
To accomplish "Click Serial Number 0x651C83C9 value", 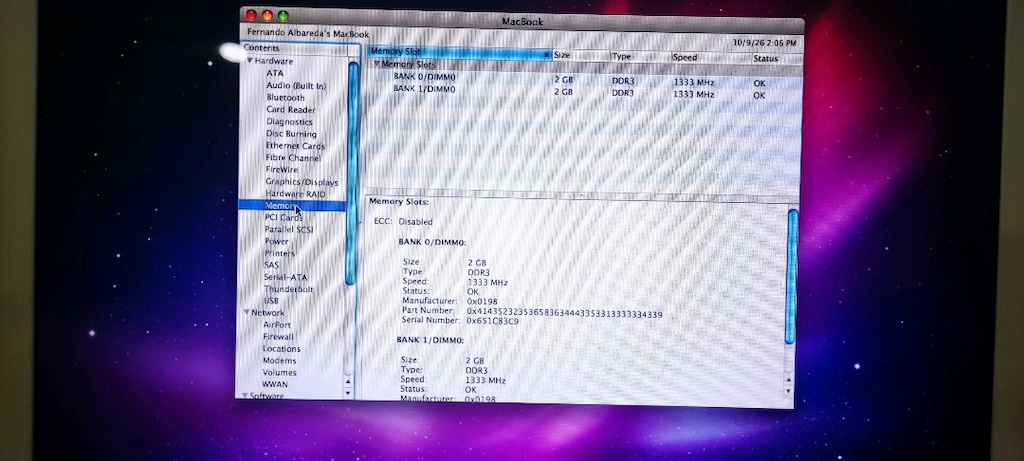I will point(492,321).
